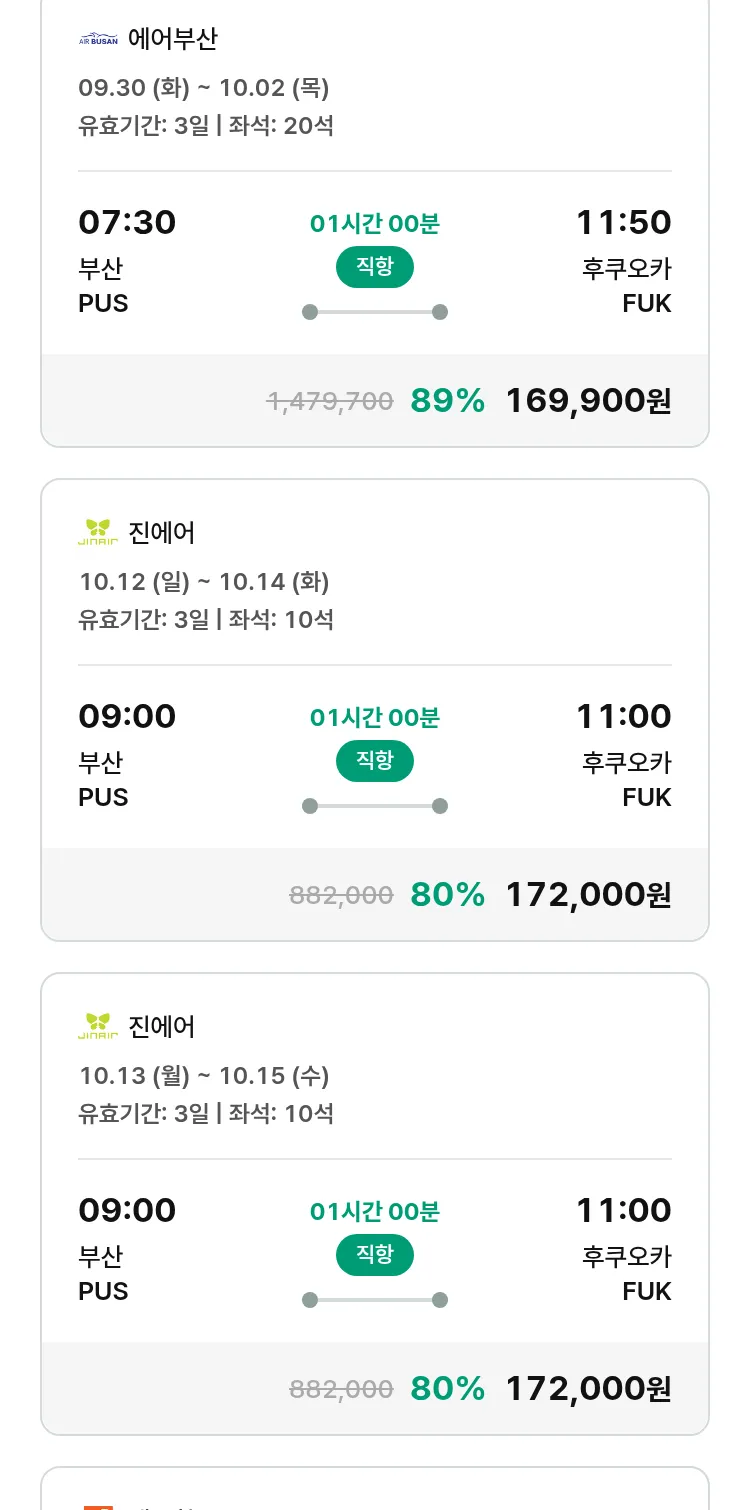Tap the 직항 badge on Air Busan flight
This screenshot has height=1510, width=750.
[x=375, y=267]
